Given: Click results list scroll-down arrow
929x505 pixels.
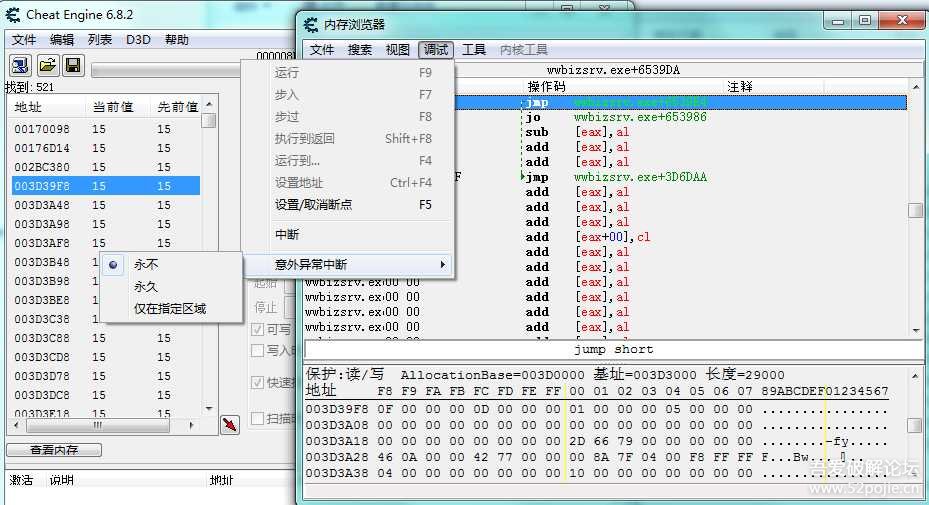Looking at the screenshot, I should click(209, 408).
